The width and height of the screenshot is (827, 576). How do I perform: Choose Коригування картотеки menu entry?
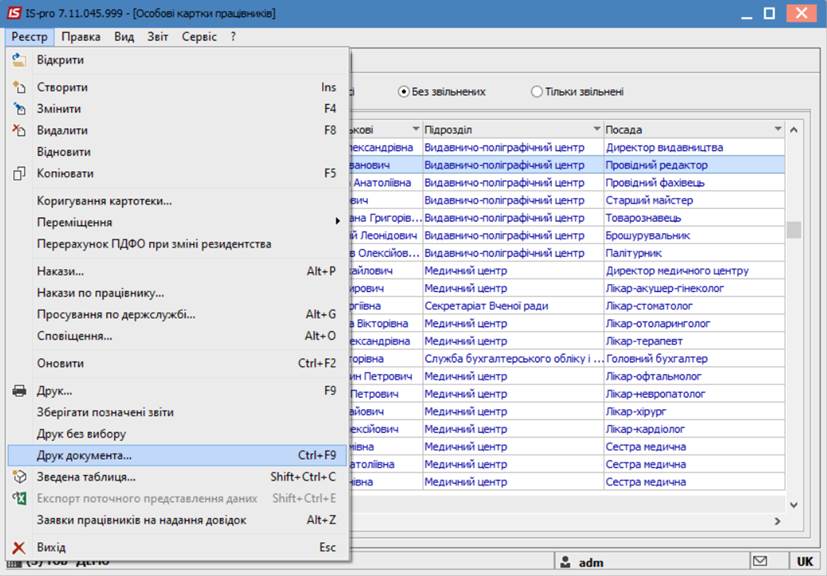(x=177, y=201)
